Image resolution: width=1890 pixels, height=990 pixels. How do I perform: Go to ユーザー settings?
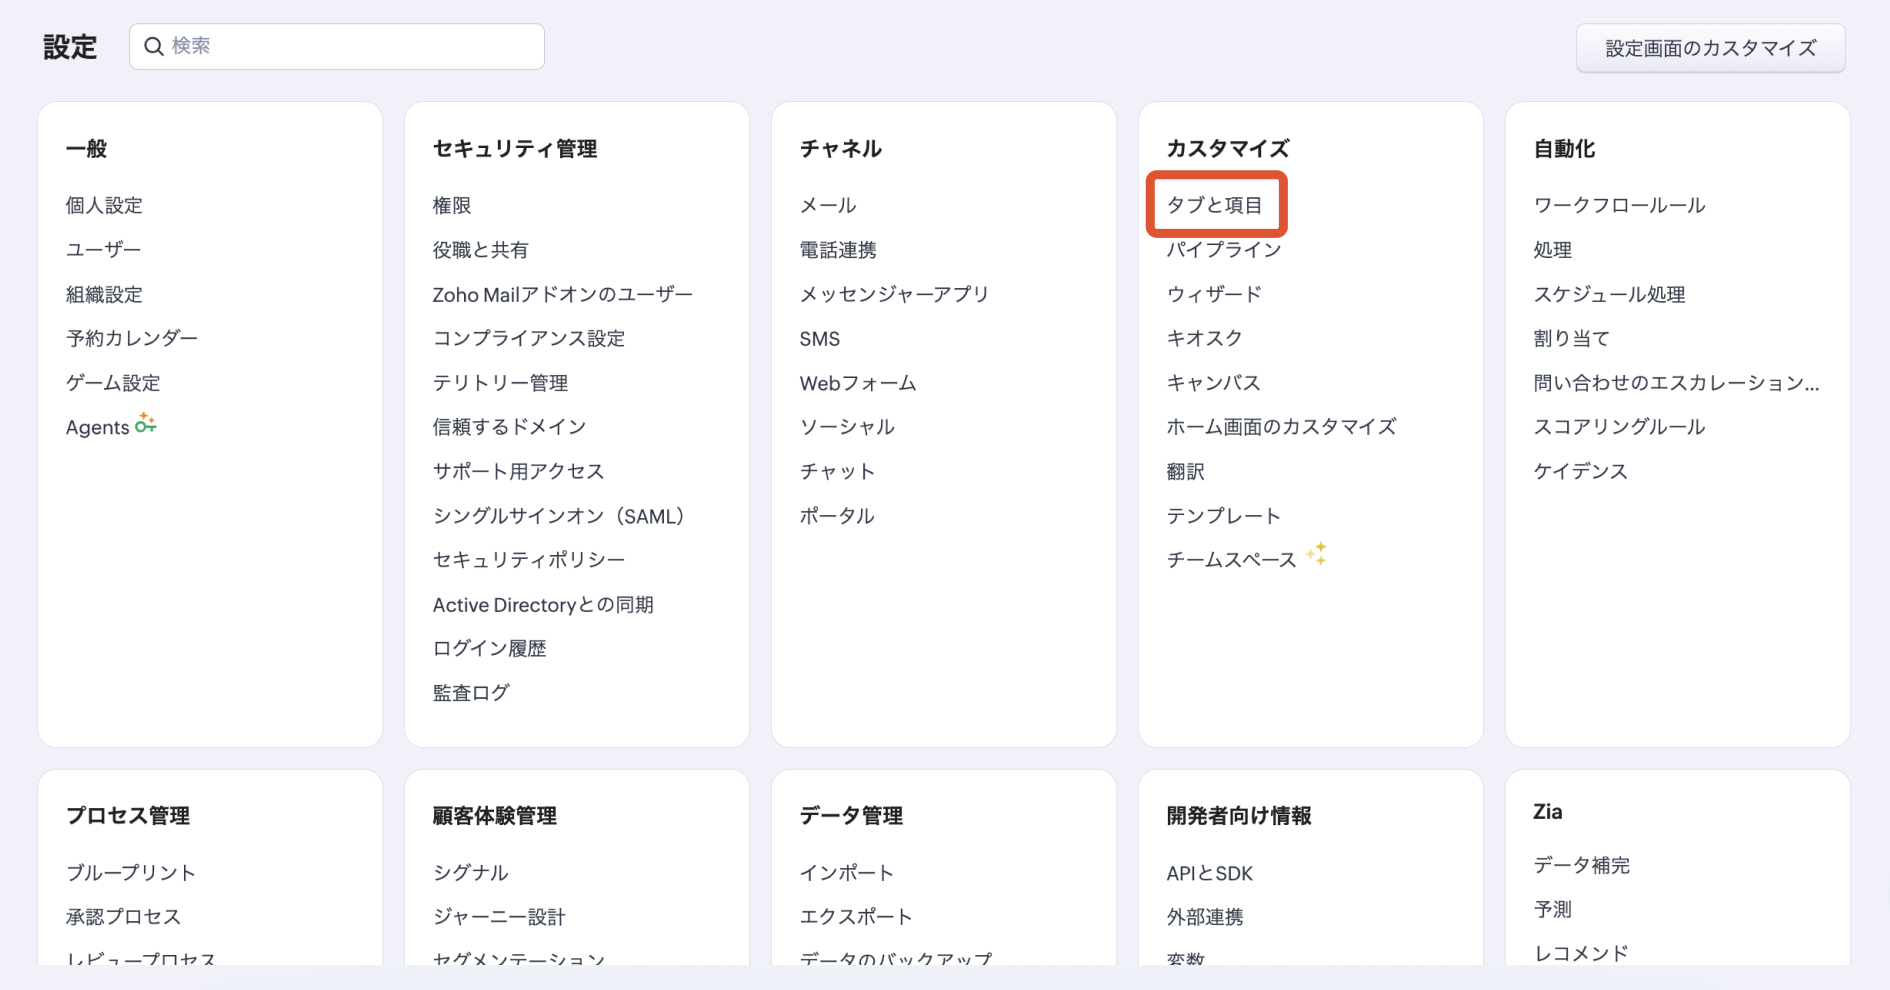pyautogui.click(x=103, y=250)
